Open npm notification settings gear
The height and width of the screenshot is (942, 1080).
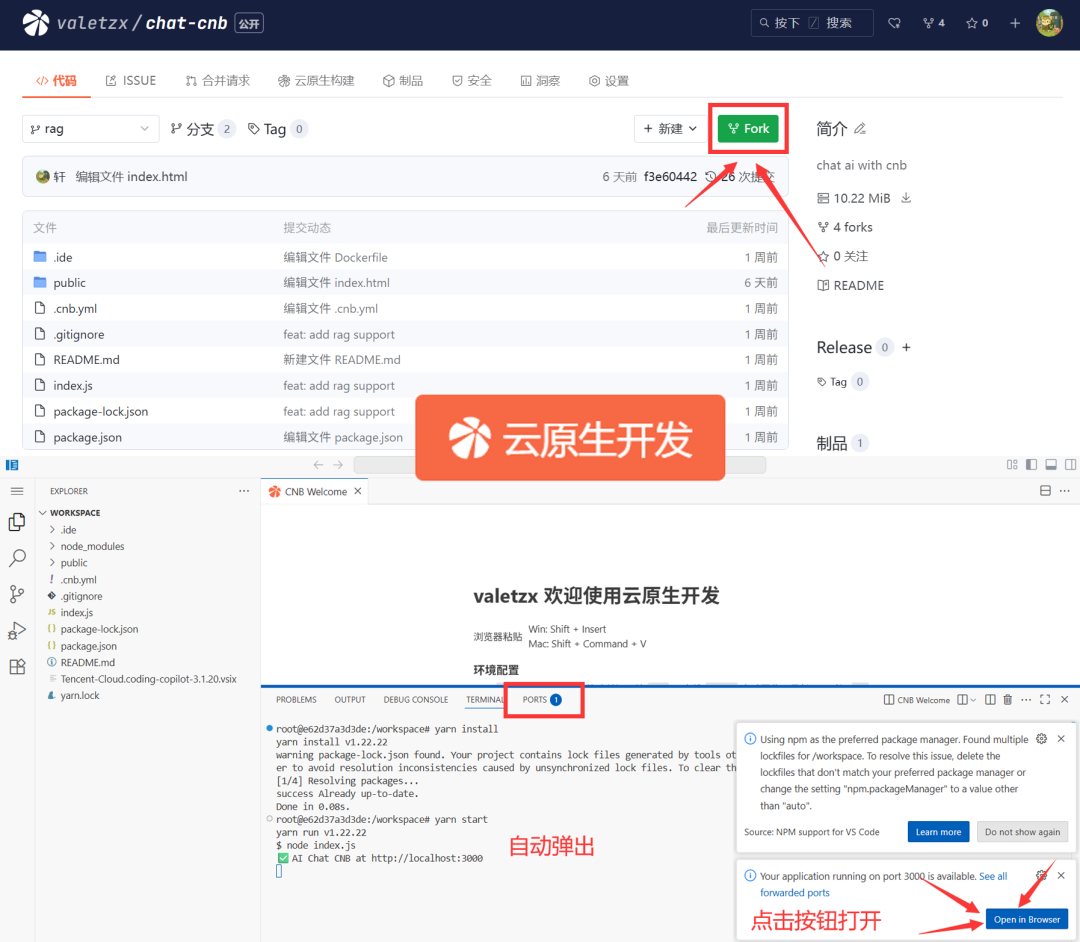1041,739
